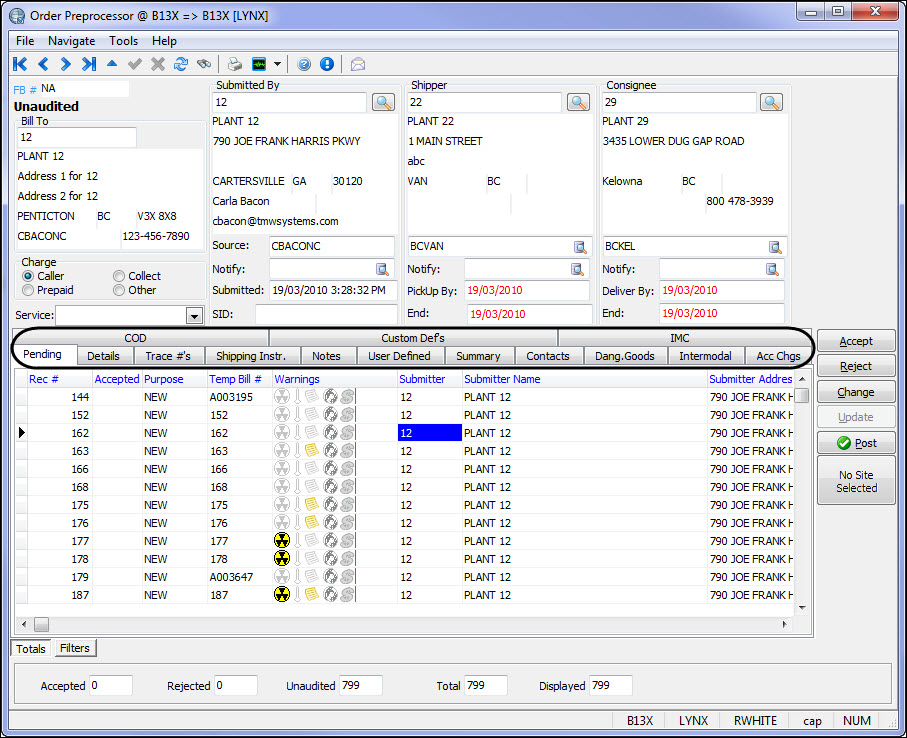Click the refresh icon in the toolbar
This screenshot has width=907, height=738.
(181, 64)
